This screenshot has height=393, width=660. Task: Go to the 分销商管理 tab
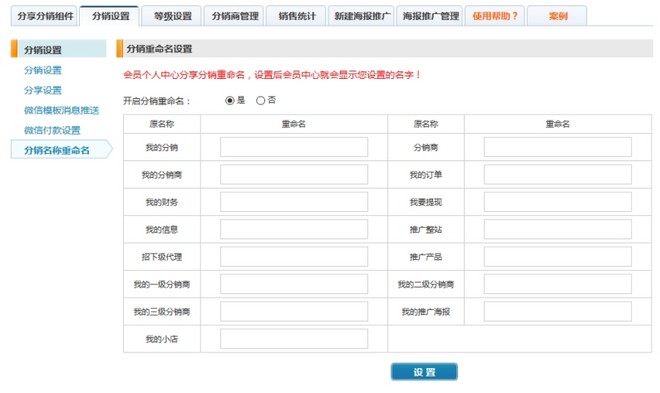pyautogui.click(x=234, y=16)
